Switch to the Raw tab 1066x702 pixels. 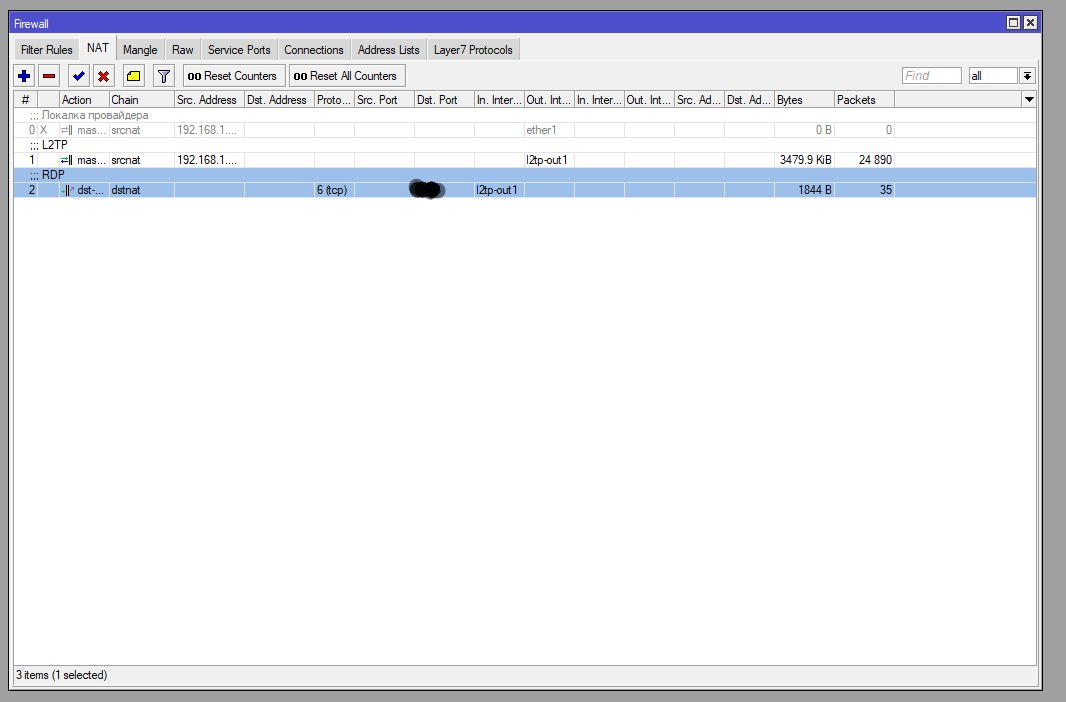[183, 50]
